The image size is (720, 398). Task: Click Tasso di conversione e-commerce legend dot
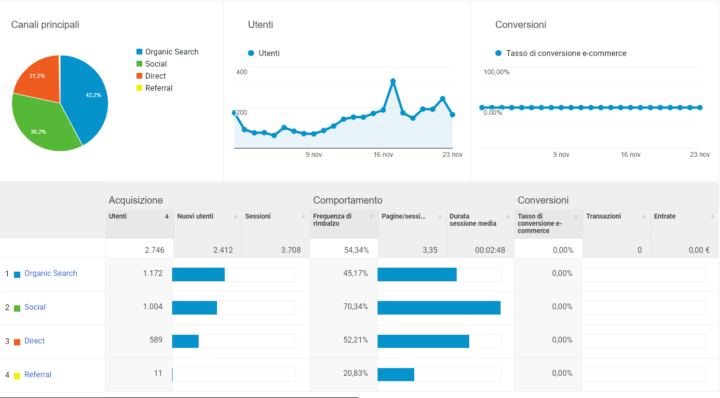point(498,53)
